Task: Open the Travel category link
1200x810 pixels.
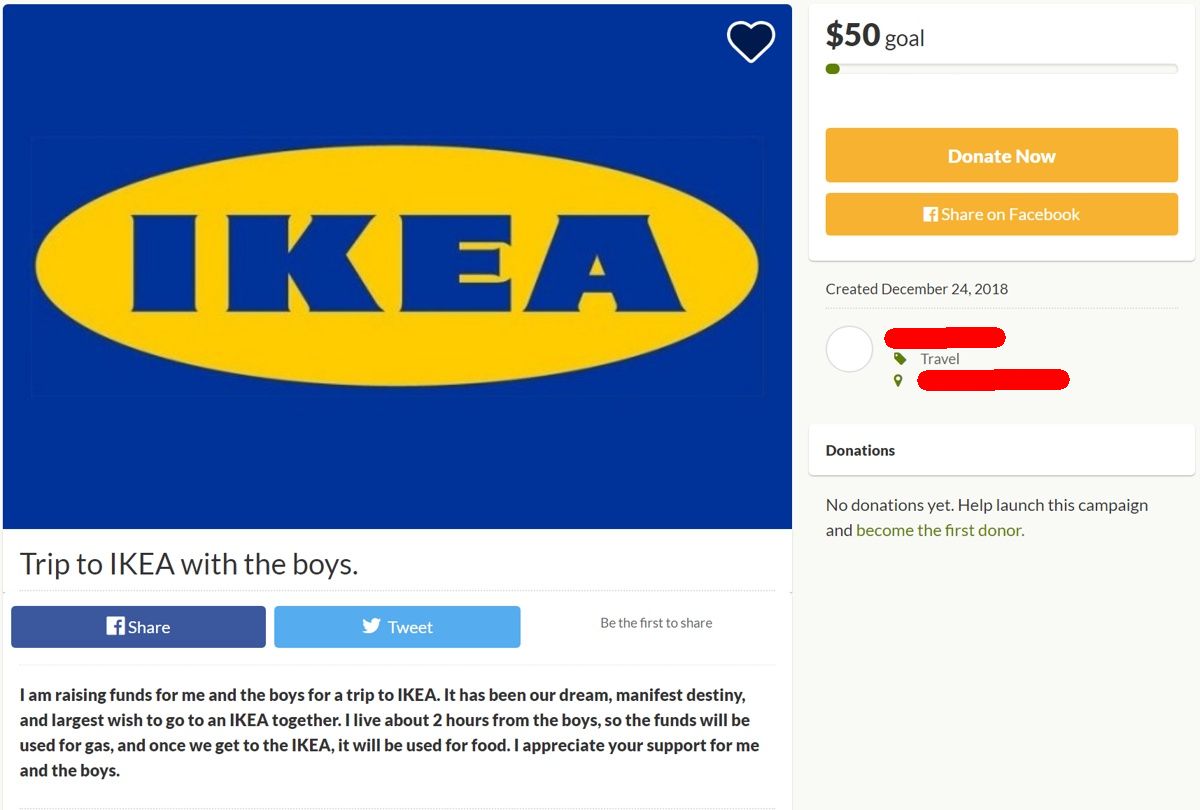Action: 940,359
